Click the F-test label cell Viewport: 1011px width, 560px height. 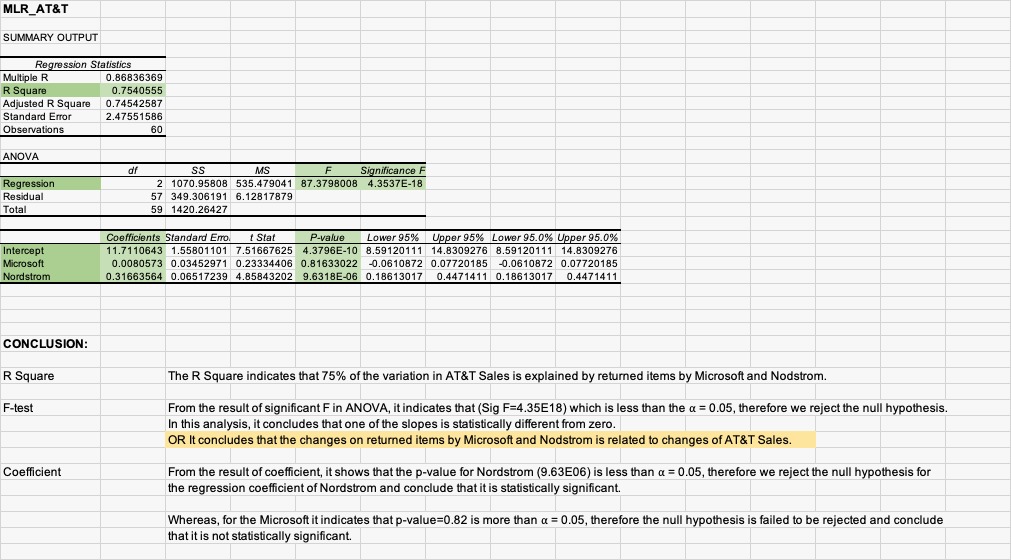[x=50, y=408]
